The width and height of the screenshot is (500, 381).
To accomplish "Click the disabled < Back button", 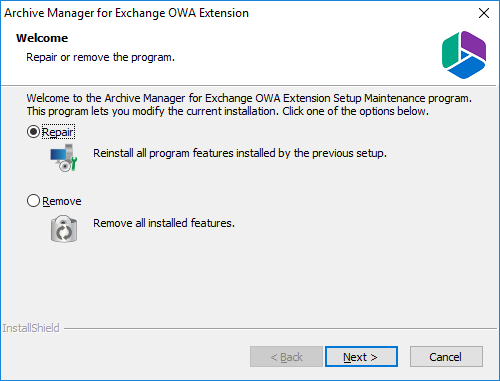I will (286, 357).
